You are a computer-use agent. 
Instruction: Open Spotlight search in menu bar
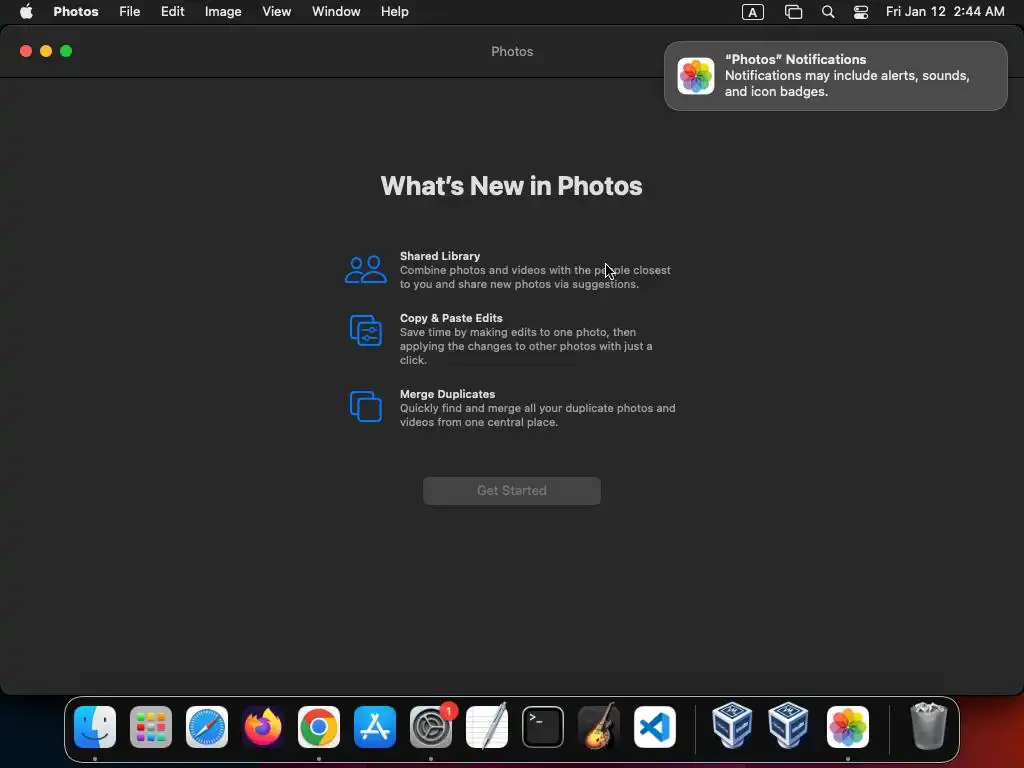coord(827,12)
